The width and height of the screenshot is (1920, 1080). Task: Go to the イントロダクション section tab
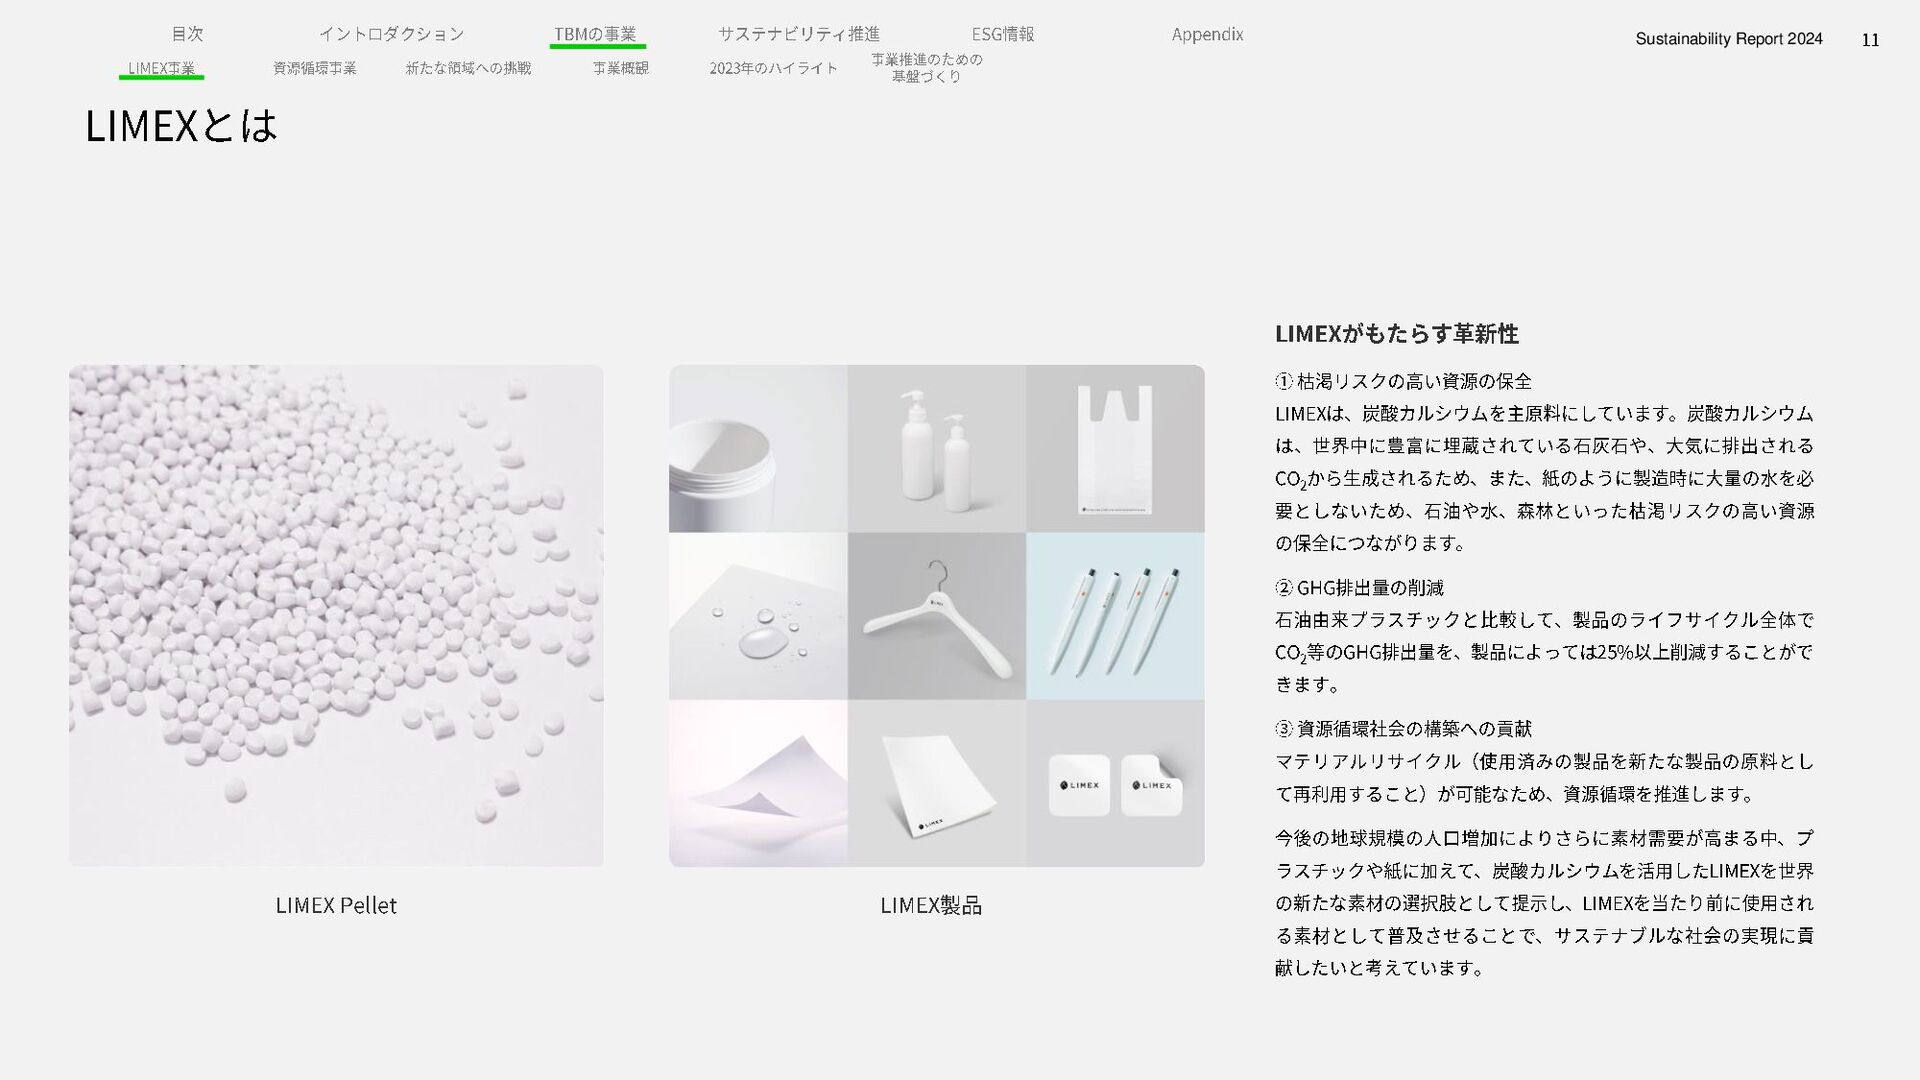point(391,34)
